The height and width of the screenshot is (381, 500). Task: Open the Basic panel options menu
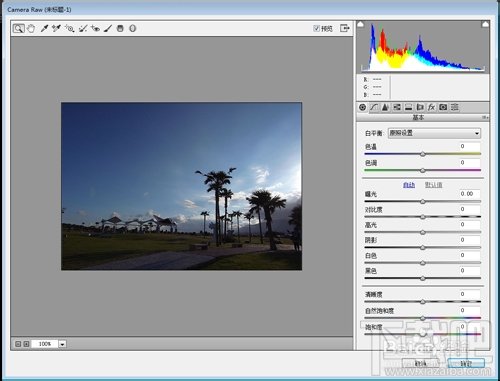click(x=485, y=117)
